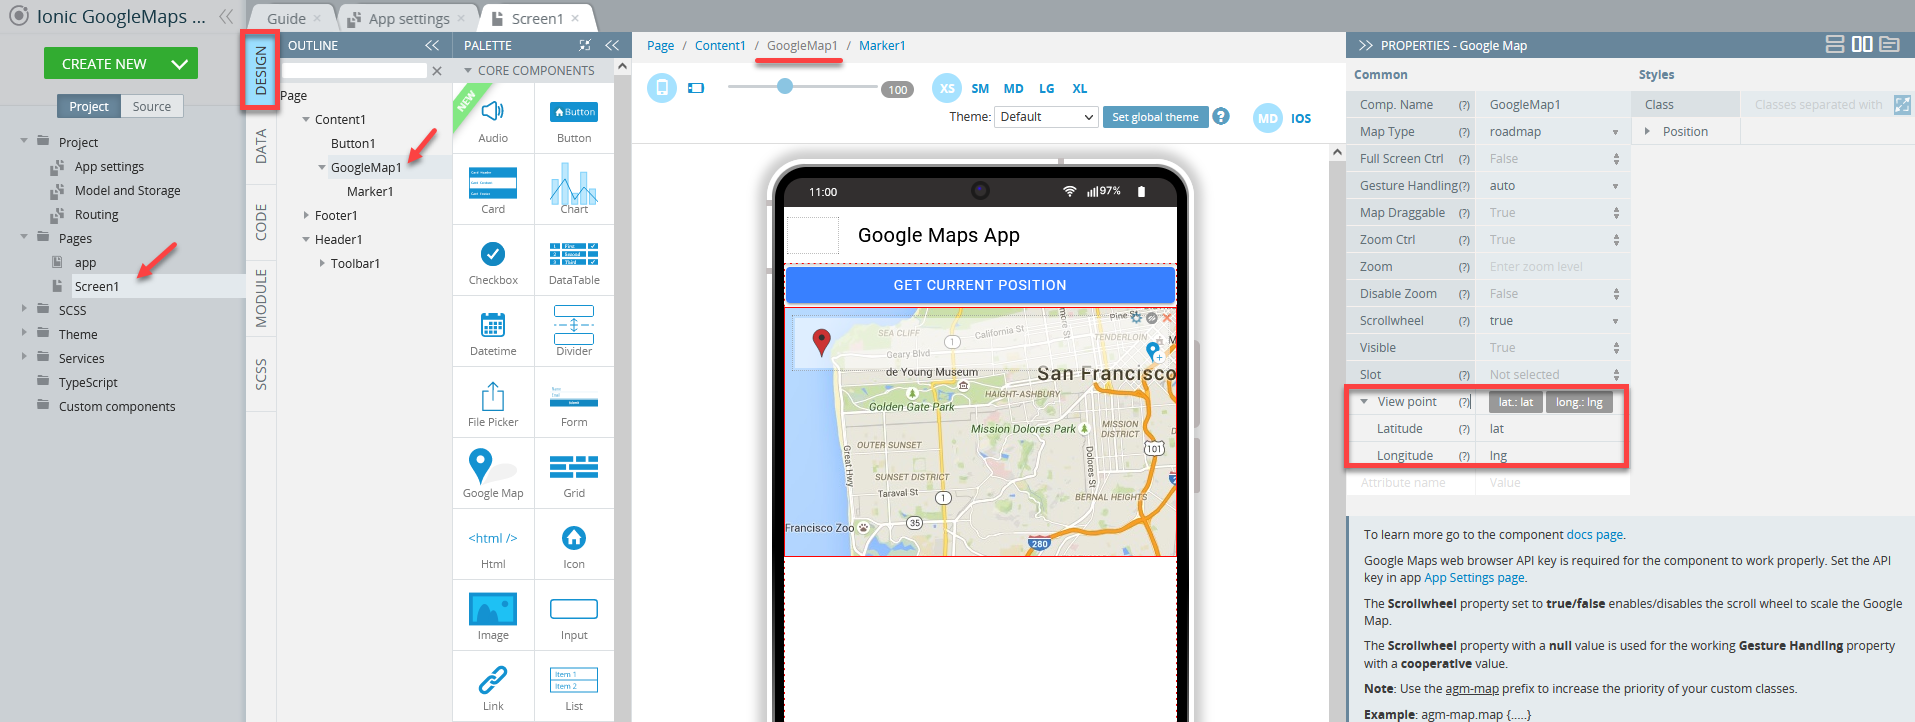This screenshot has width=1915, height=722.
Task: Select the Audio component in palette
Action: click(493, 118)
